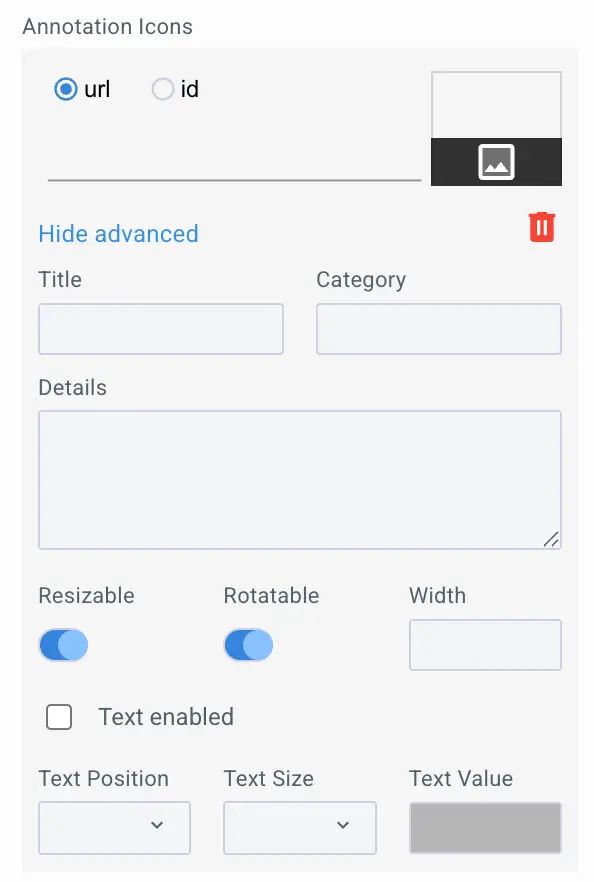This screenshot has height=882, width=594.
Task: Open the Text Position dropdown
Action: click(x=114, y=828)
